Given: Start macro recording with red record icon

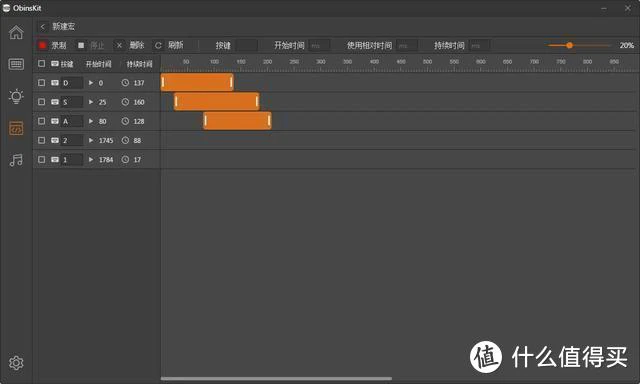Looking at the screenshot, I should pos(42,45).
